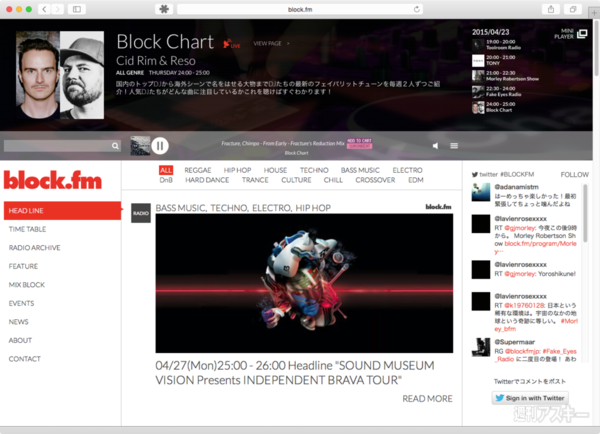Click the Safari back arrow
Image resolution: width=600 pixels, height=434 pixels.
point(44,9)
